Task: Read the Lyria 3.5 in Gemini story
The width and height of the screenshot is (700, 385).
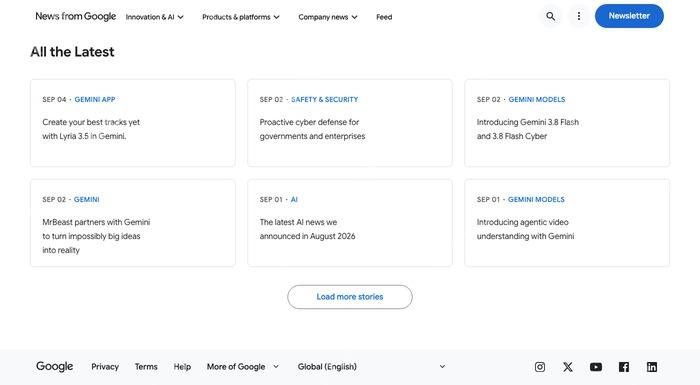Action: tap(91, 129)
